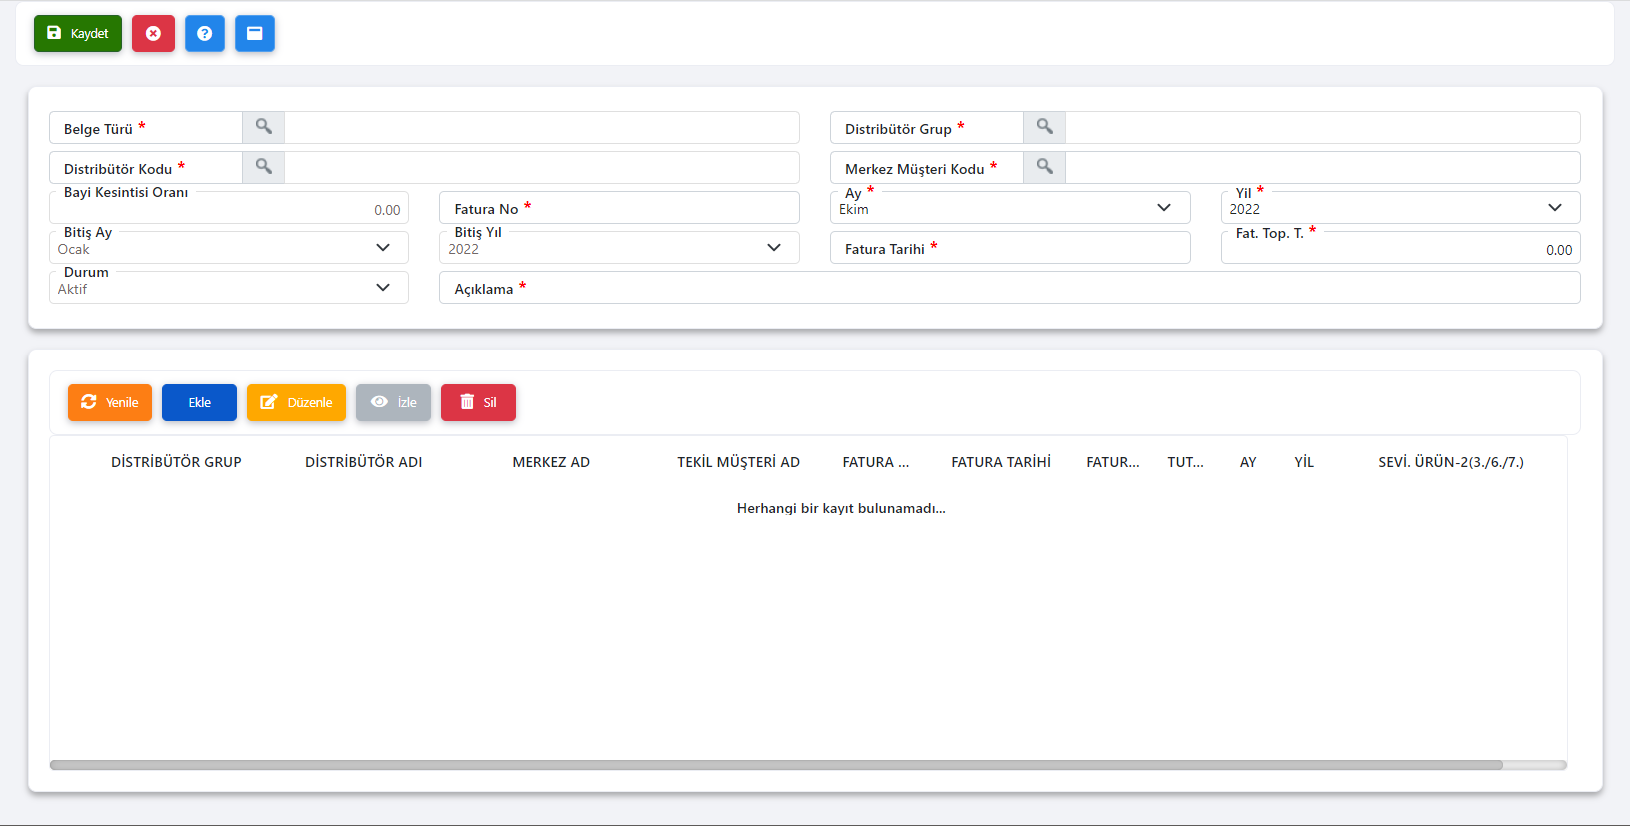Open the Merkez Müşteri Kodu lookup magnifier
This screenshot has width=1630, height=826.
pos(1044,167)
